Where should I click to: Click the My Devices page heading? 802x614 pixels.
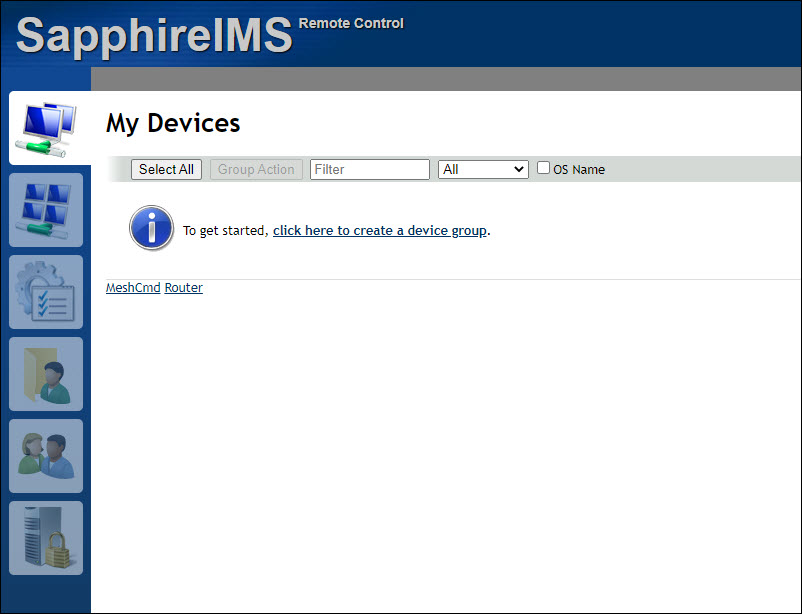pos(172,123)
